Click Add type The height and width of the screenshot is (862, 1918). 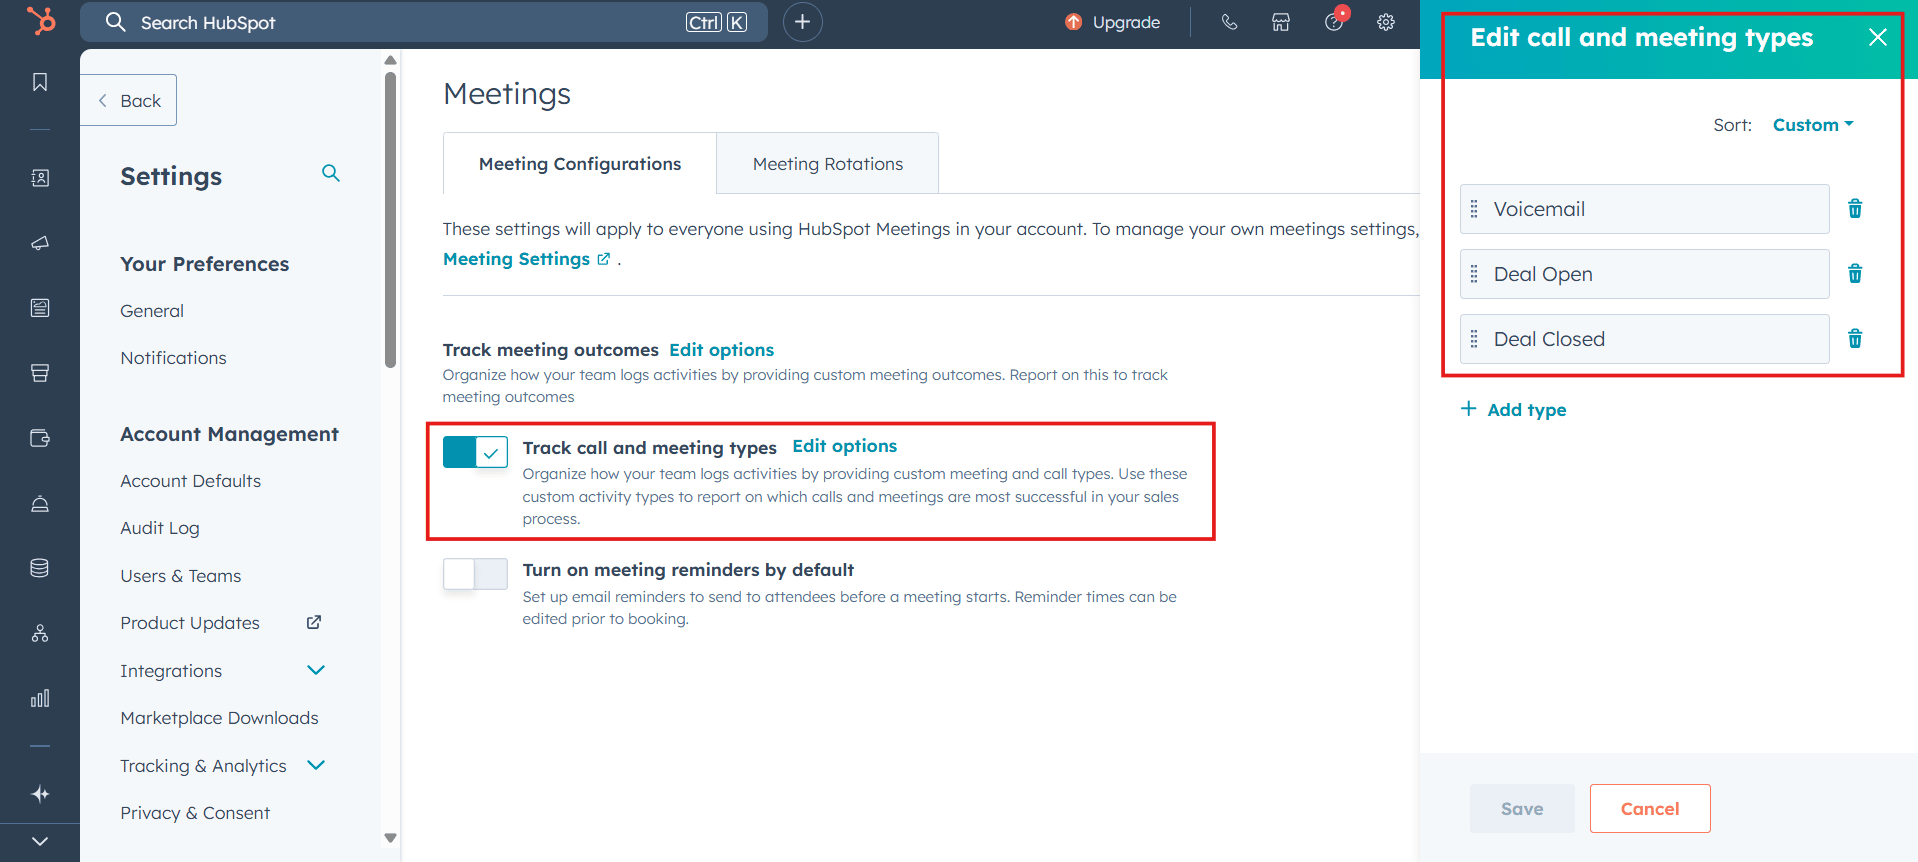[x=1514, y=409]
